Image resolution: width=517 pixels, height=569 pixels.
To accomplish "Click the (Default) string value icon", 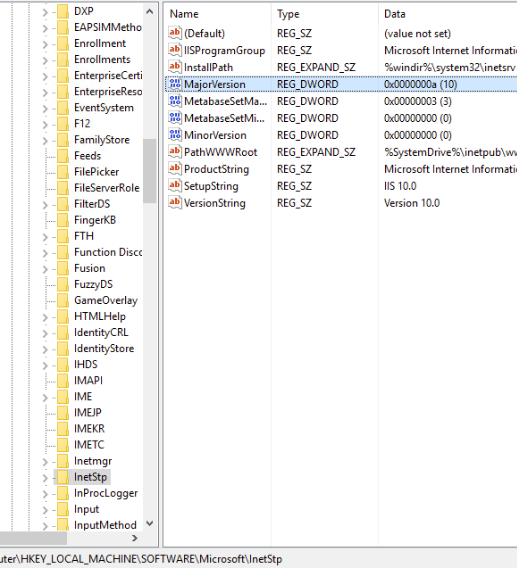I will click(175, 33).
